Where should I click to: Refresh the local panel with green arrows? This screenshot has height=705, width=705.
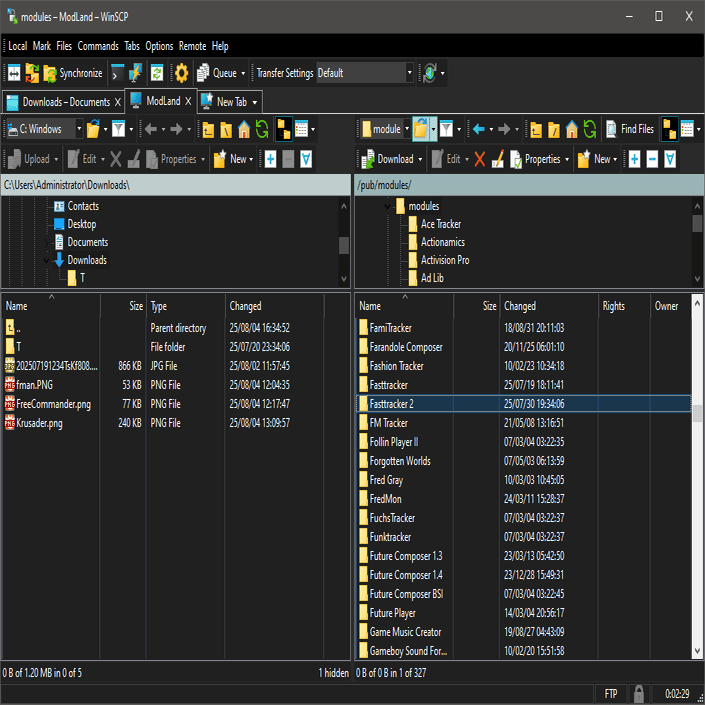click(262, 129)
